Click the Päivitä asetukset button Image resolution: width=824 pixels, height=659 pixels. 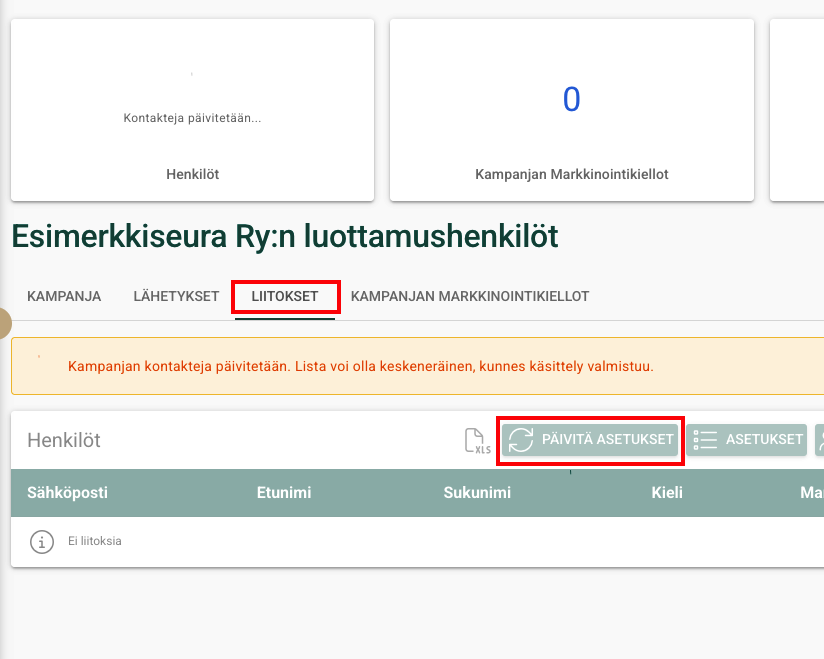click(x=590, y=440)
